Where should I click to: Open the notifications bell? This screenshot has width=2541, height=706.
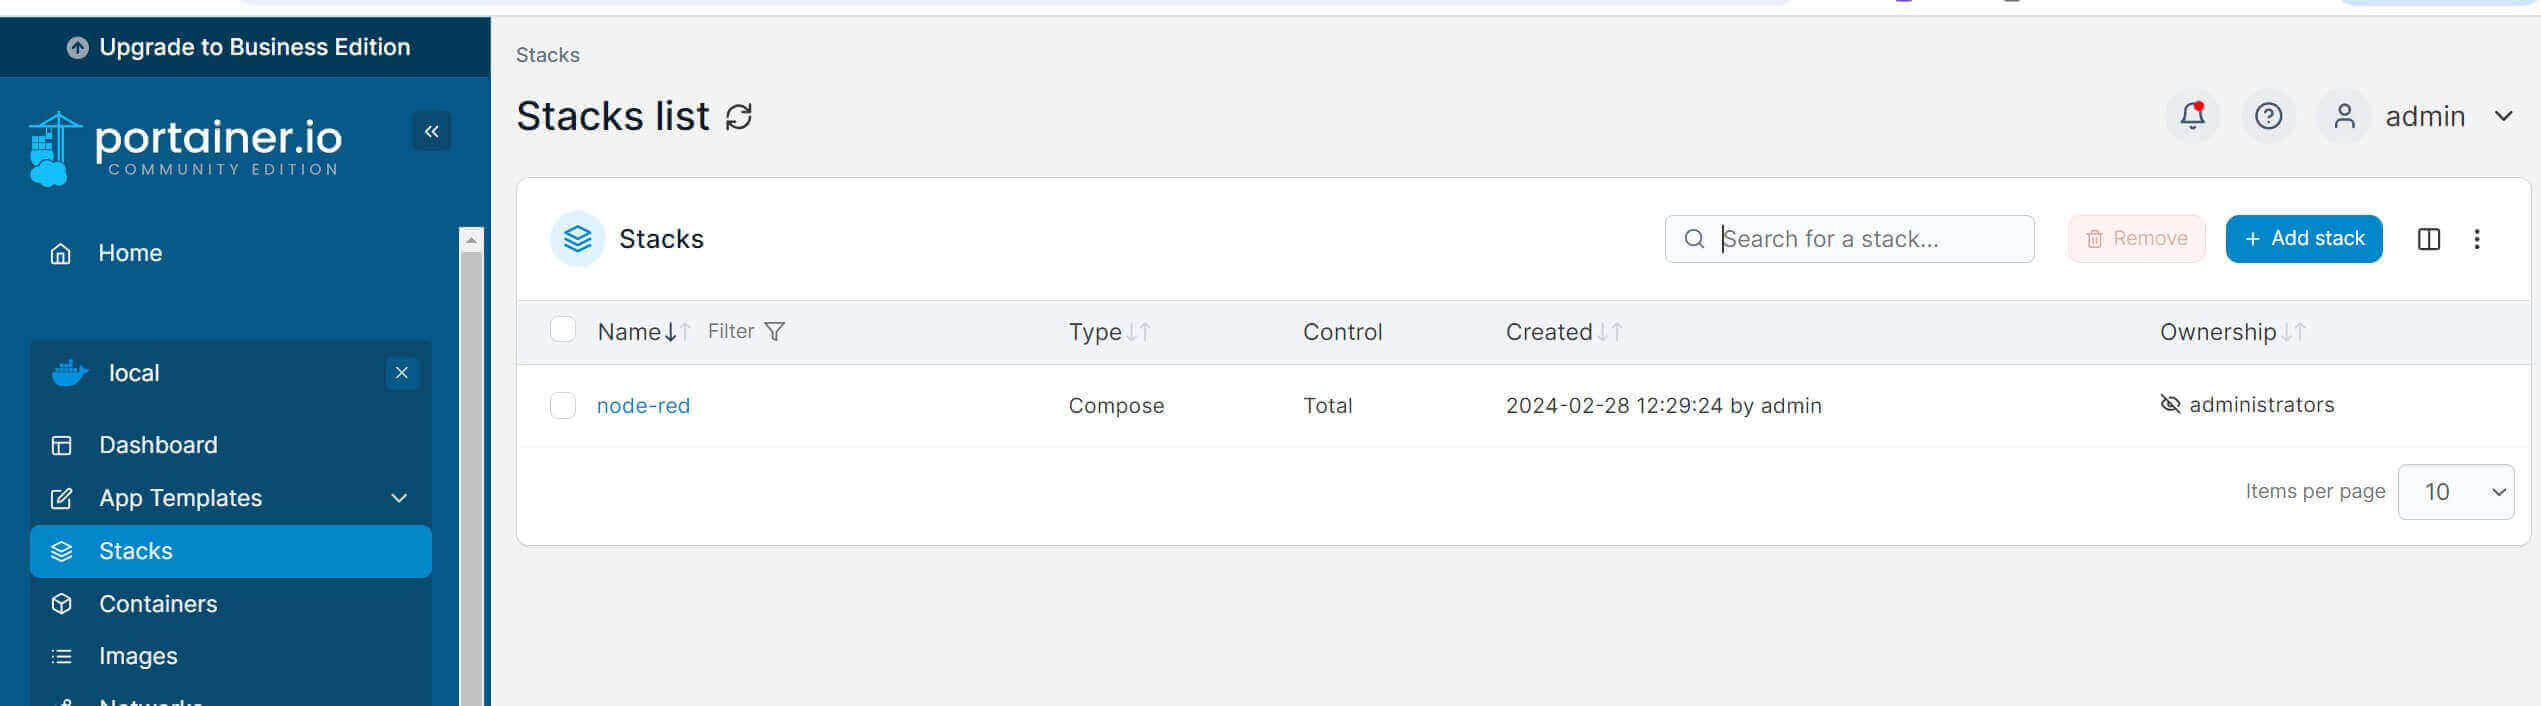[x=2192, y=117]
